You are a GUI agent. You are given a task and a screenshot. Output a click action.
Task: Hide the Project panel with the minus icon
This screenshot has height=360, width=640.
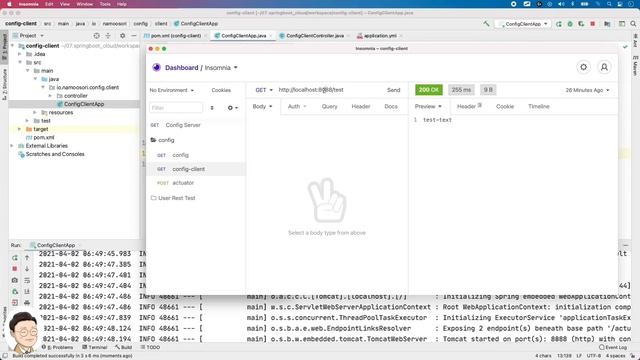[133, 36]
